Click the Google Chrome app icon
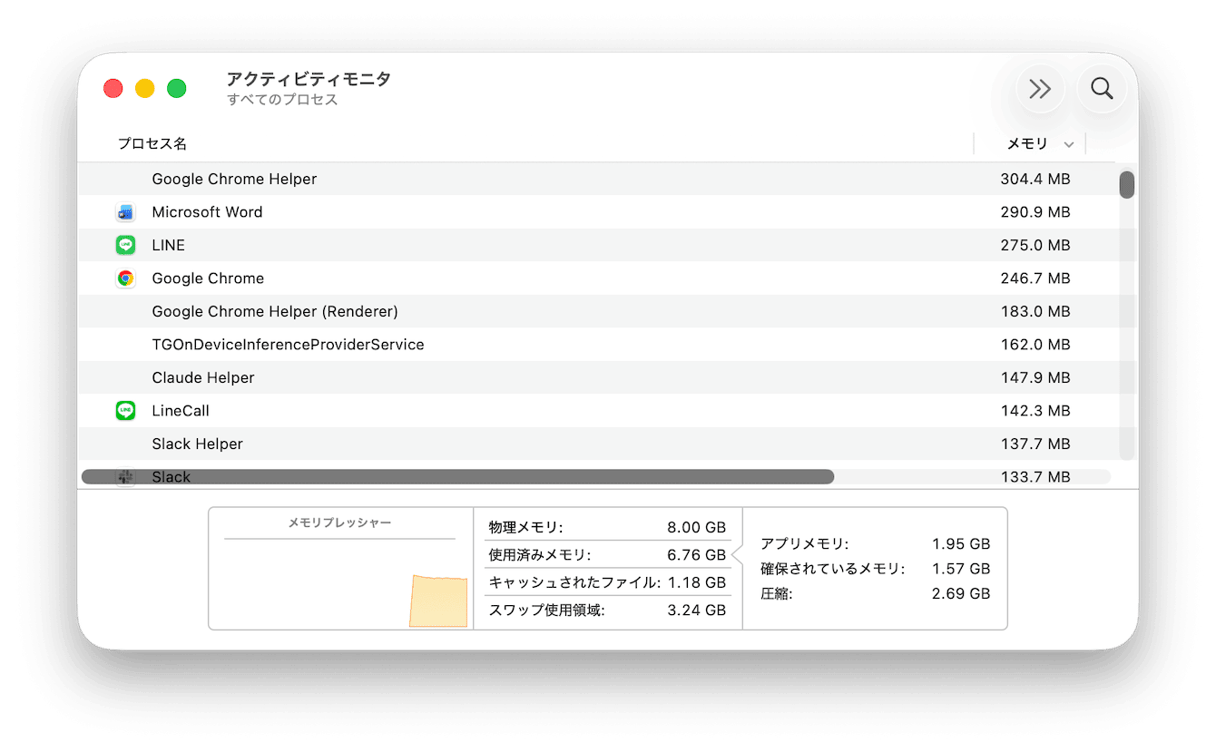 tap(125, 278)
